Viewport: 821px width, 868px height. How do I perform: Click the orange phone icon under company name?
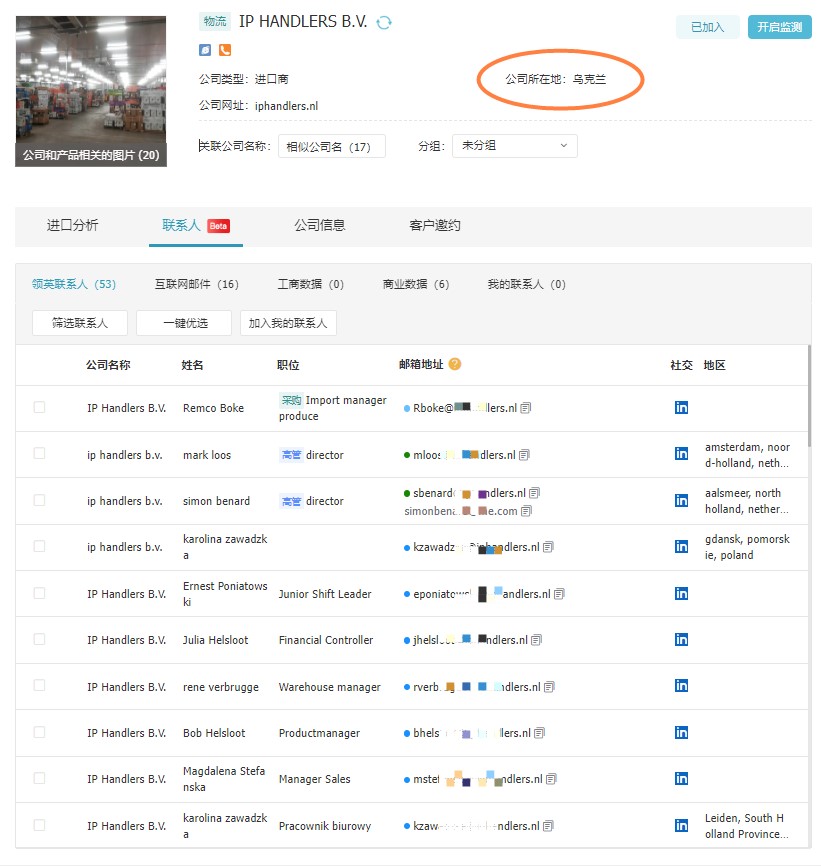click(225, 50)
